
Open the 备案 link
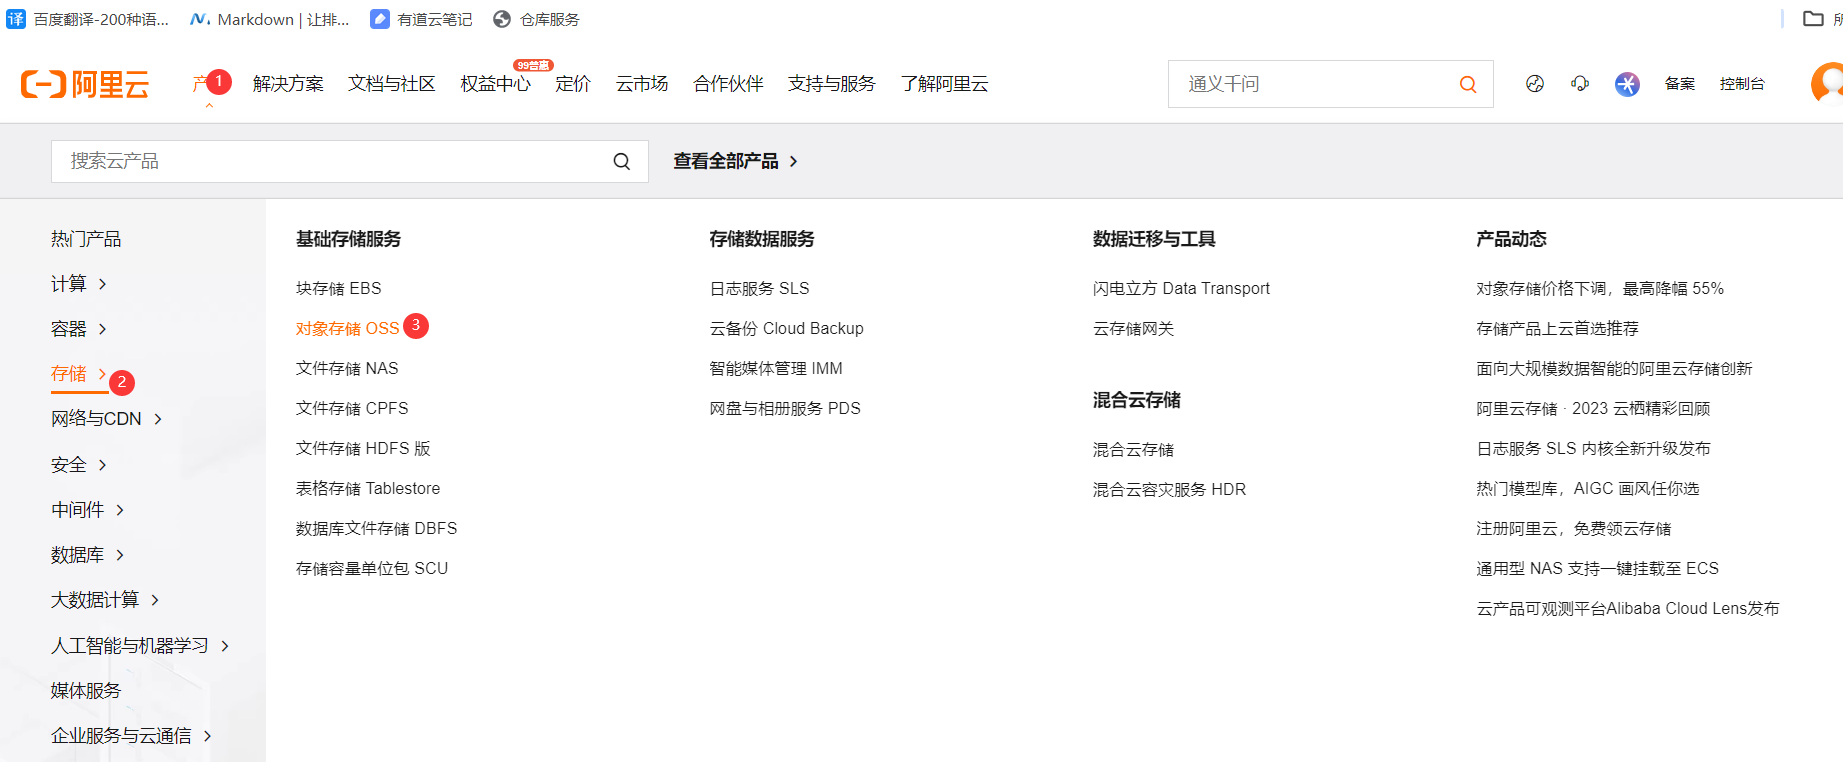tap(1680, 84)
